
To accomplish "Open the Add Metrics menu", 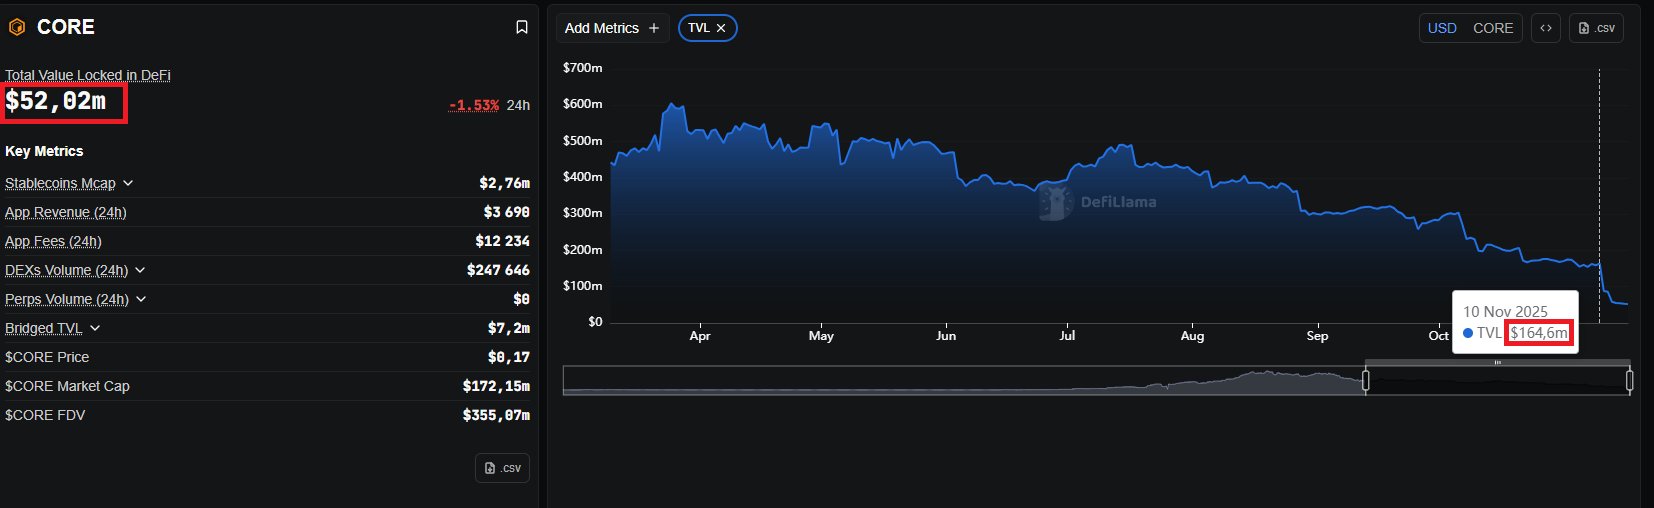I will click(x=601, y=28).
